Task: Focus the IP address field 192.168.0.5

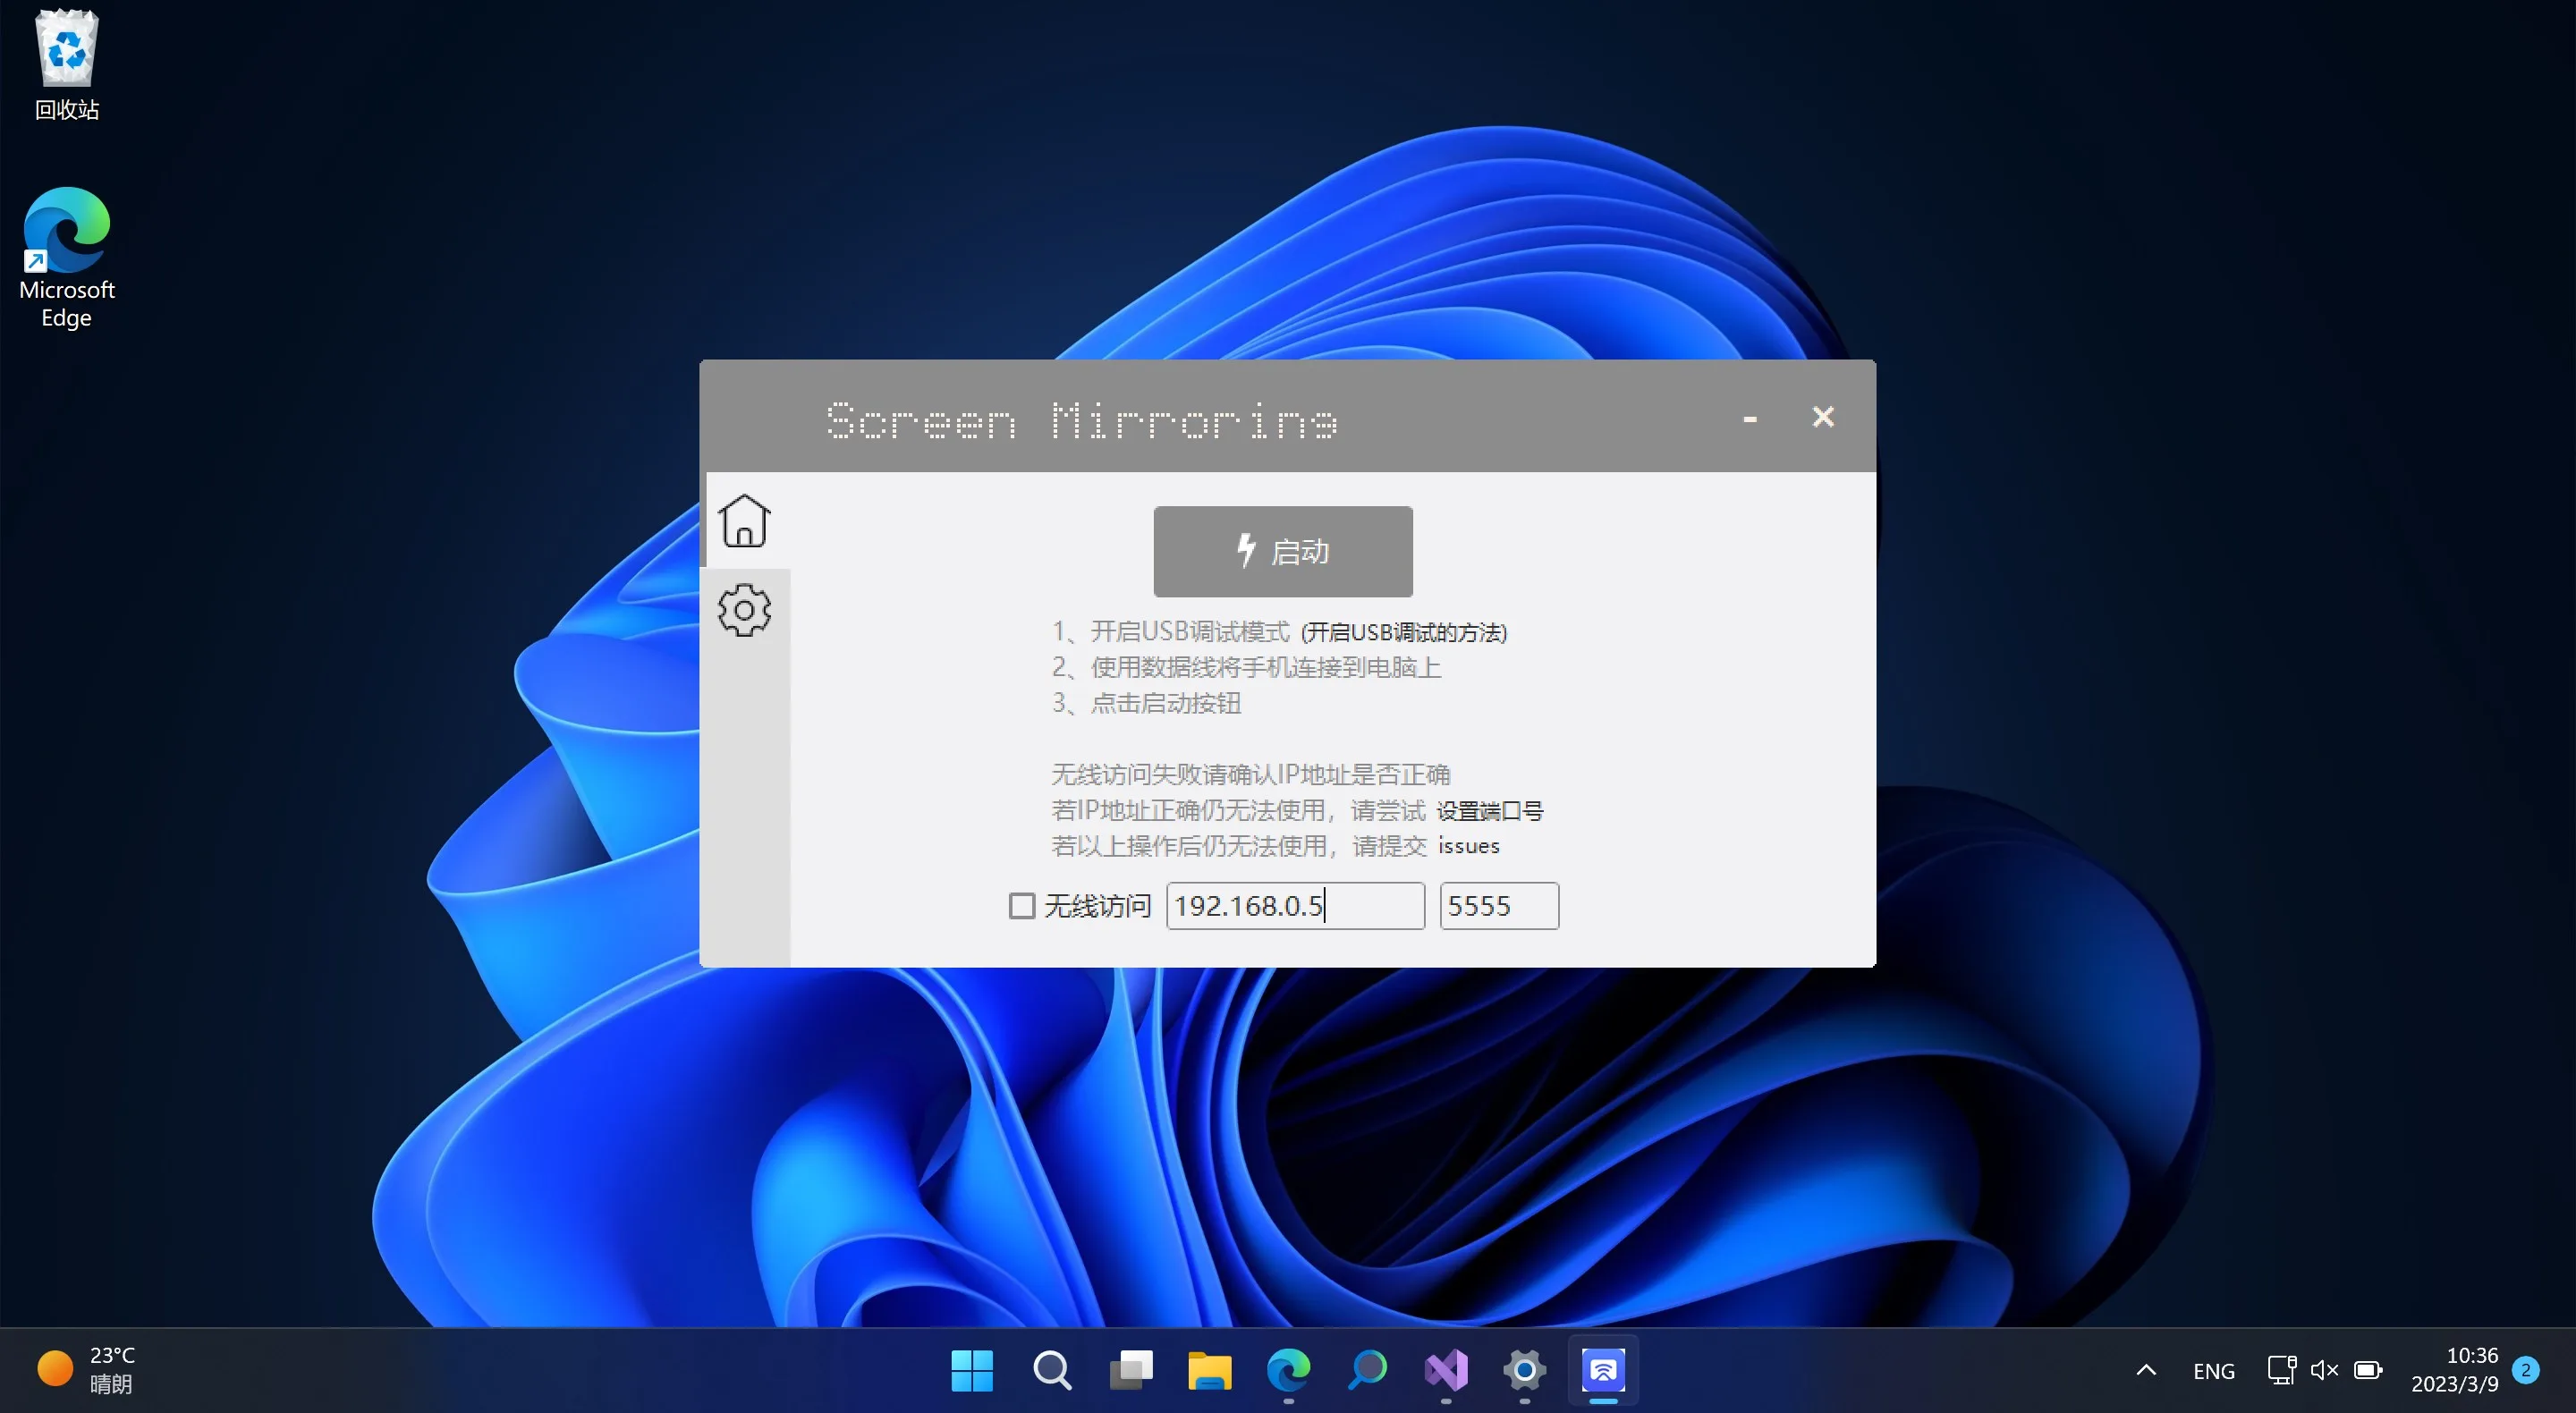Action: [1295, 906]
